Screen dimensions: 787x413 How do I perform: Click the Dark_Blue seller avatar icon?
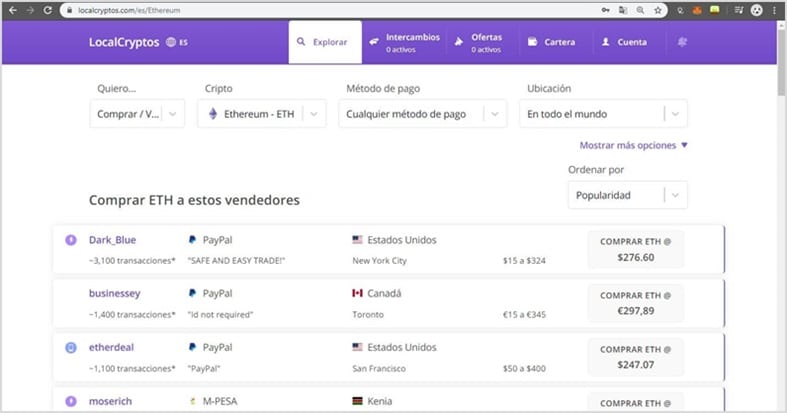point(71,240)
